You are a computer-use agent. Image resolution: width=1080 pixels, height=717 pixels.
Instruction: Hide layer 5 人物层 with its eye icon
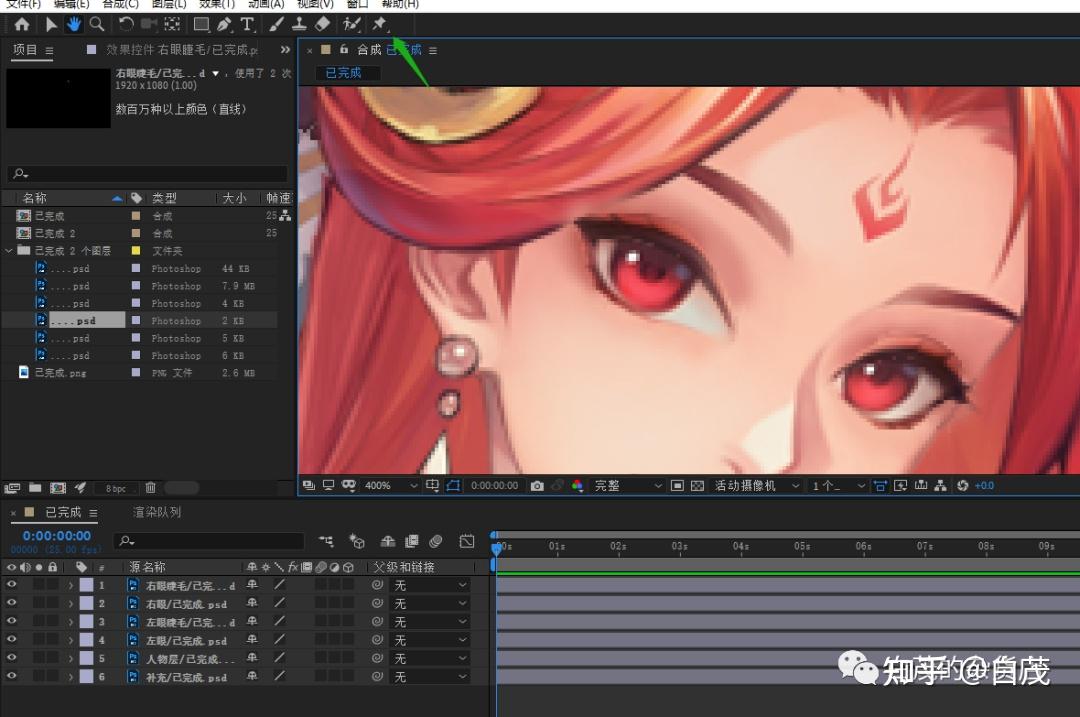(x=12, y=657)
